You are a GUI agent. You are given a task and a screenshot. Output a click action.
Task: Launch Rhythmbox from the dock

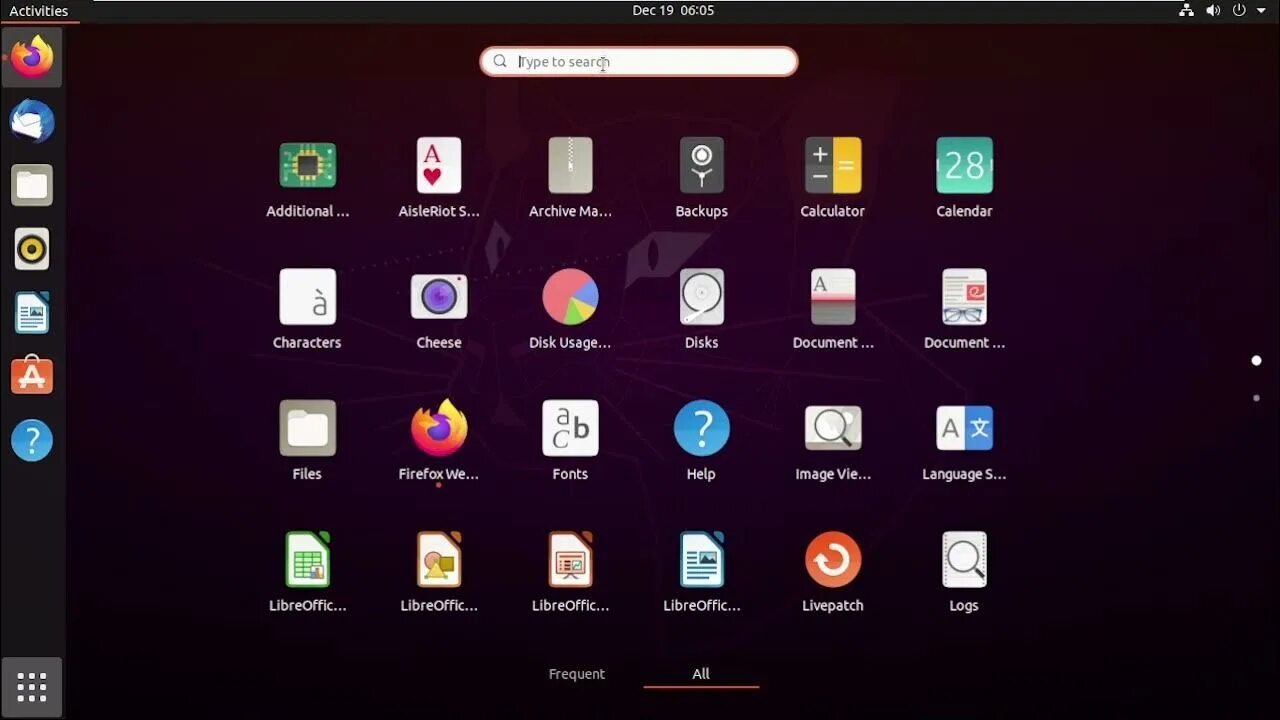(32, 249)
